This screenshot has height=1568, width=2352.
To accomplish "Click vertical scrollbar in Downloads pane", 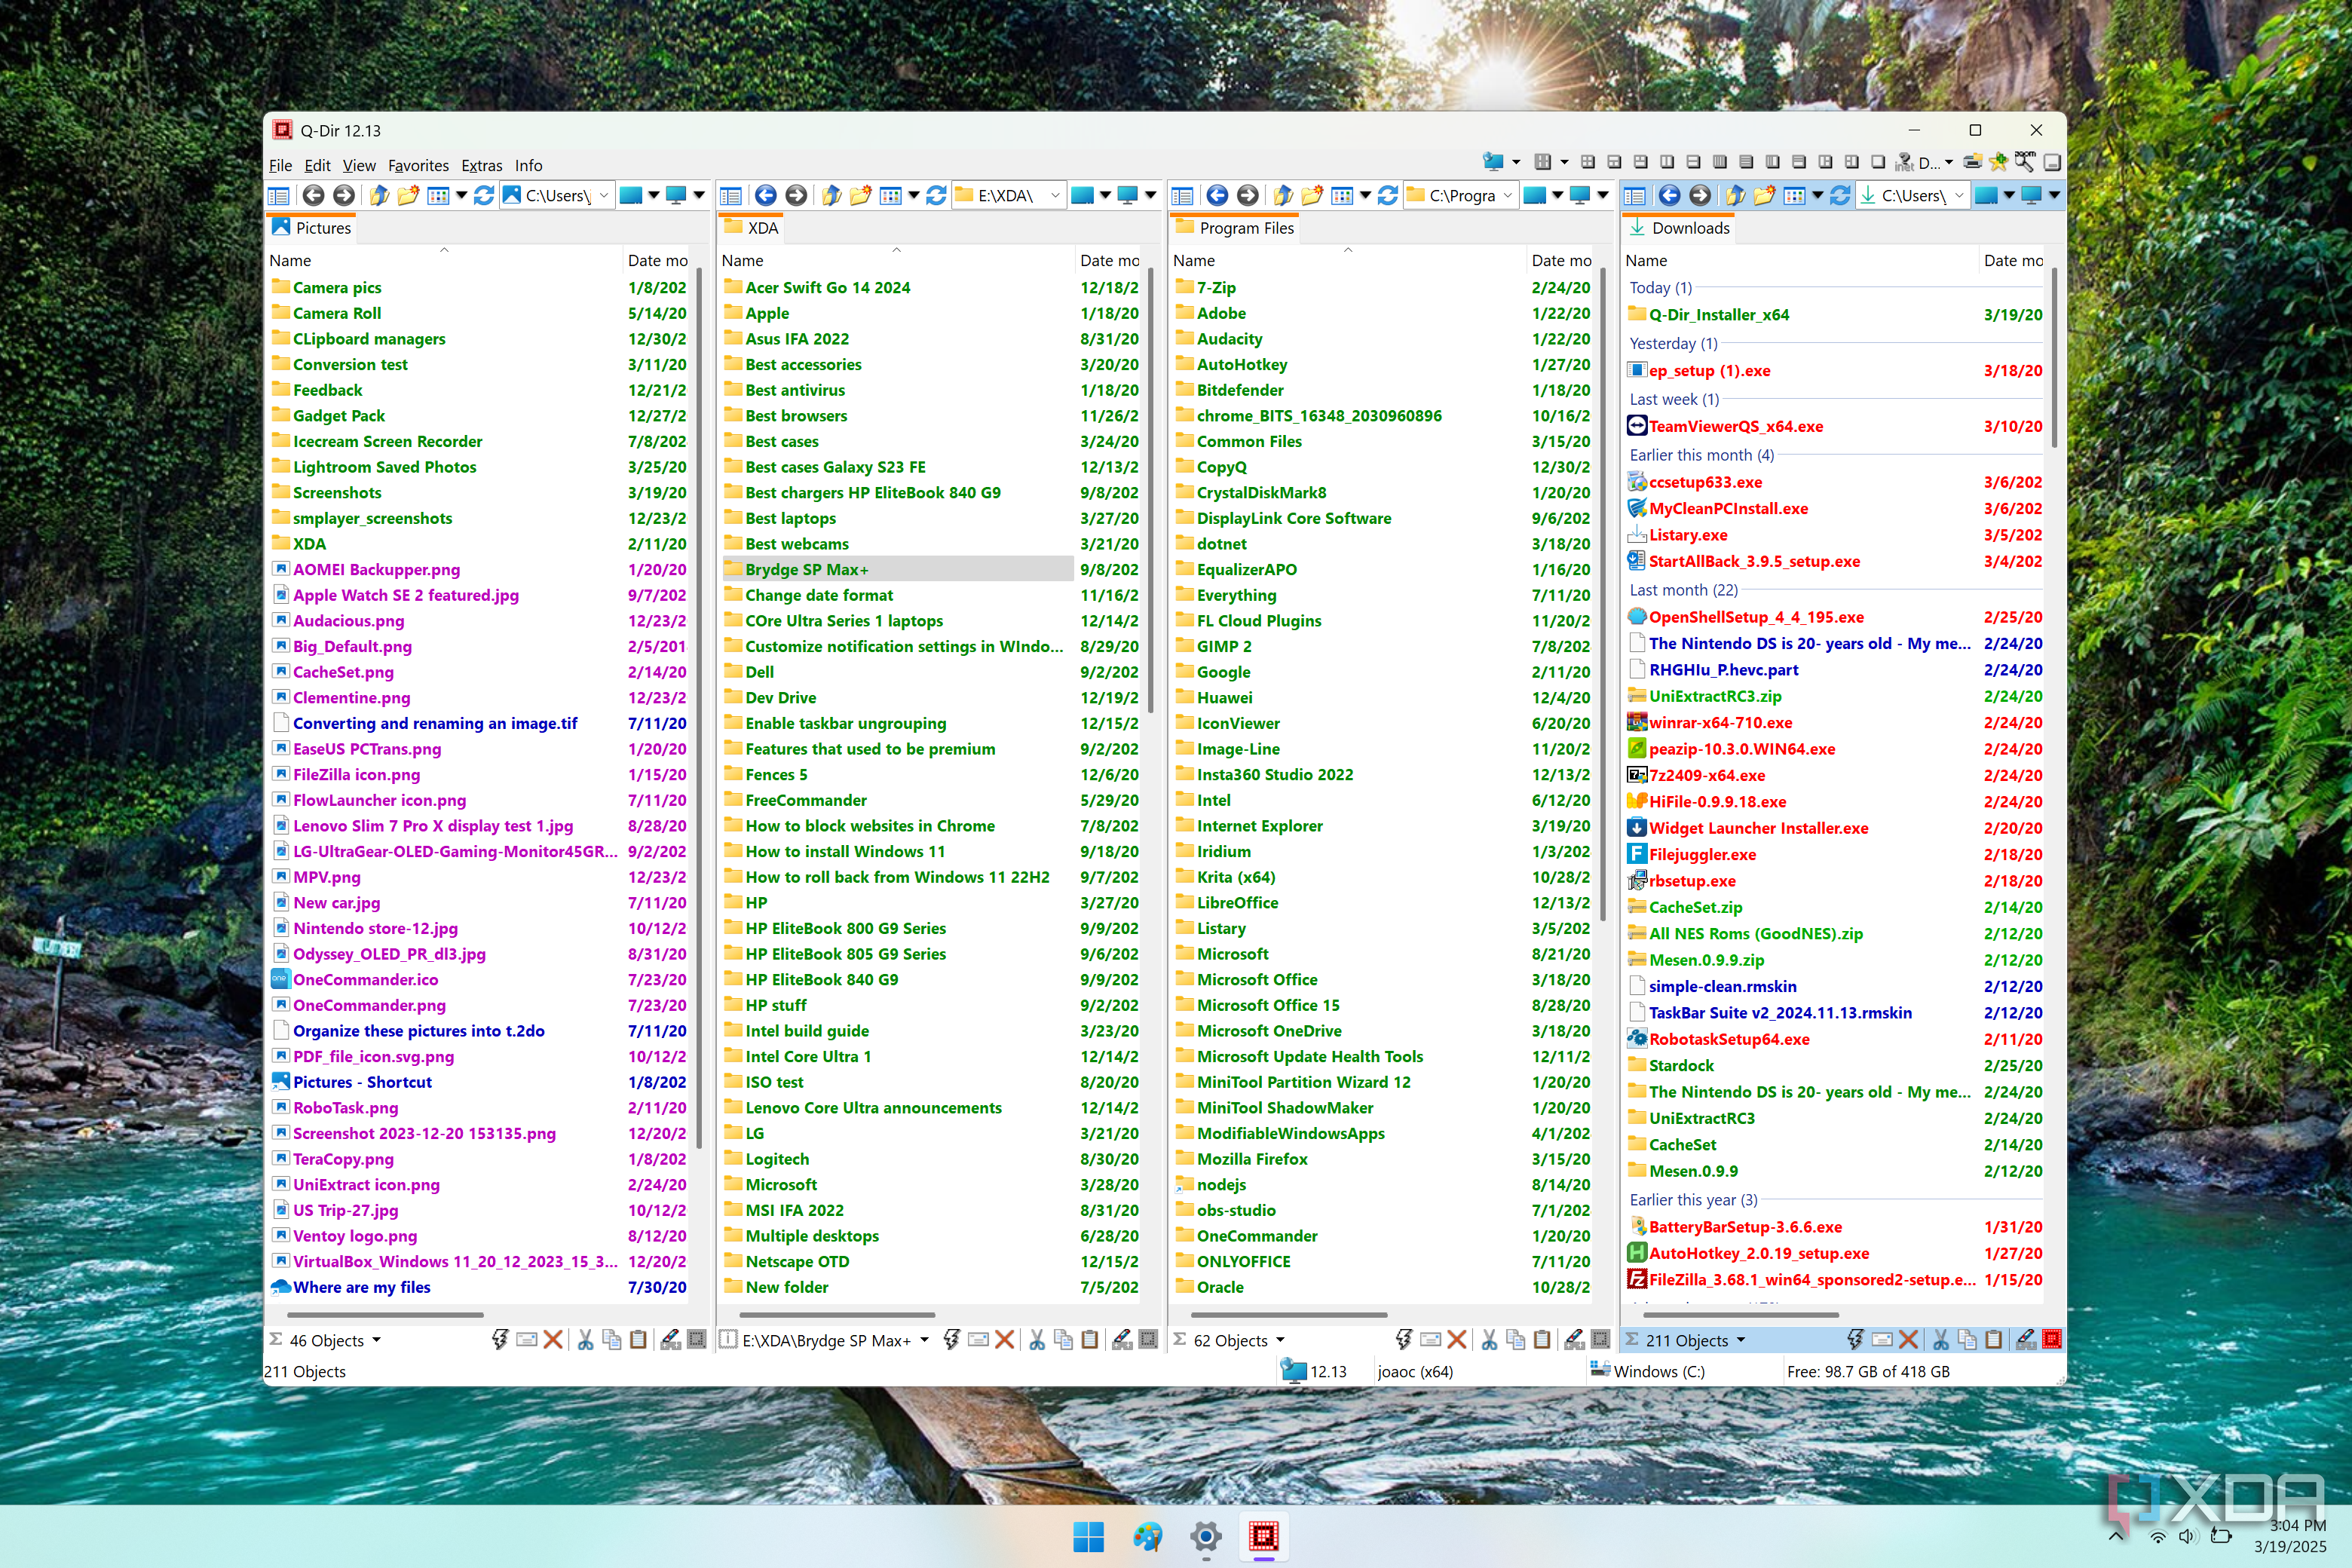I will tap(2054, 357).
